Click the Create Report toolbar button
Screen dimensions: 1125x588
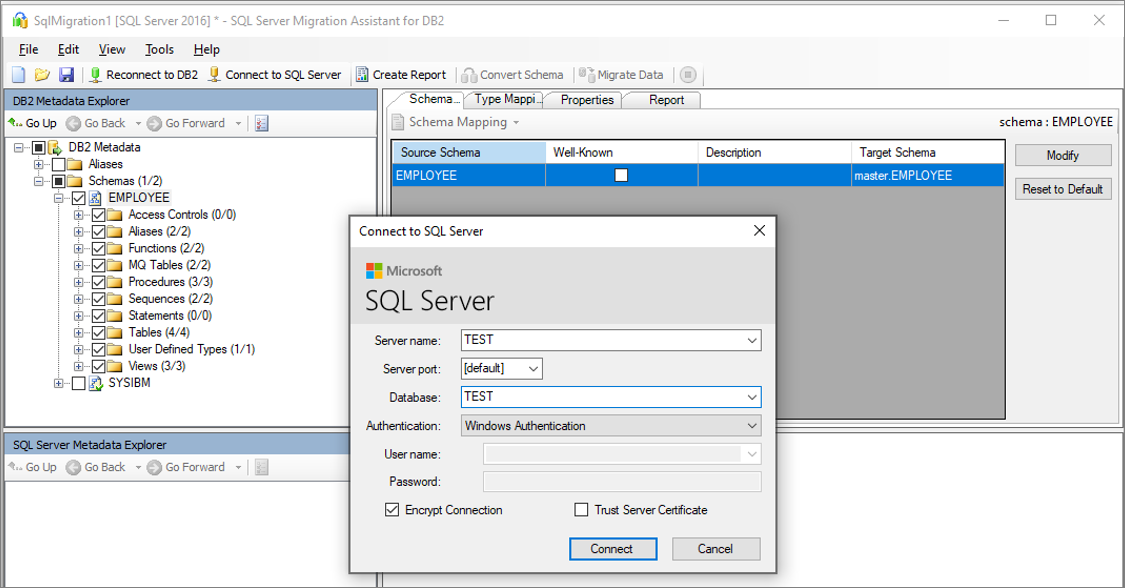(401, 75)
